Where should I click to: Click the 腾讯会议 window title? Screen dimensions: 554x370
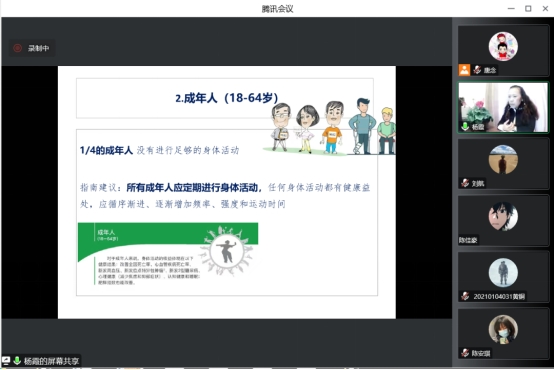tap(277, 8)
